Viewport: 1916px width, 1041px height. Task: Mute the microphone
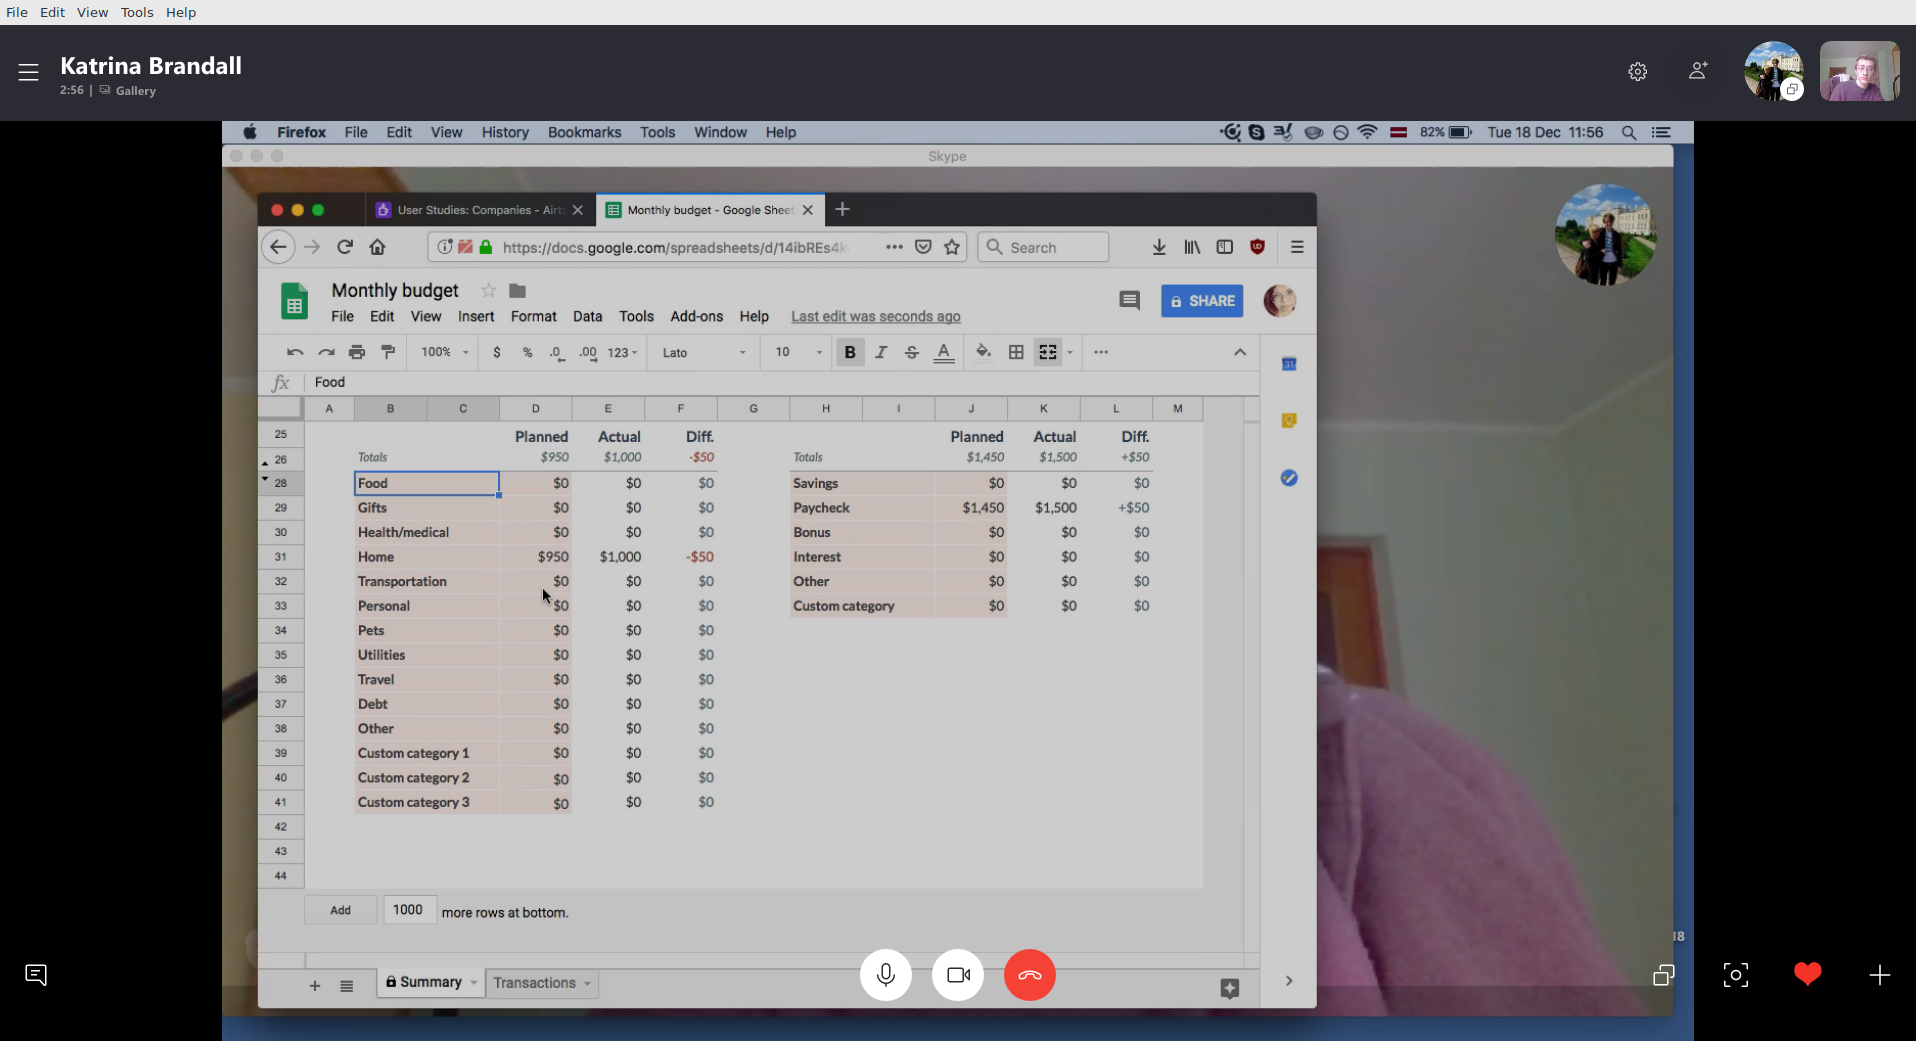(x=886, y=975)
